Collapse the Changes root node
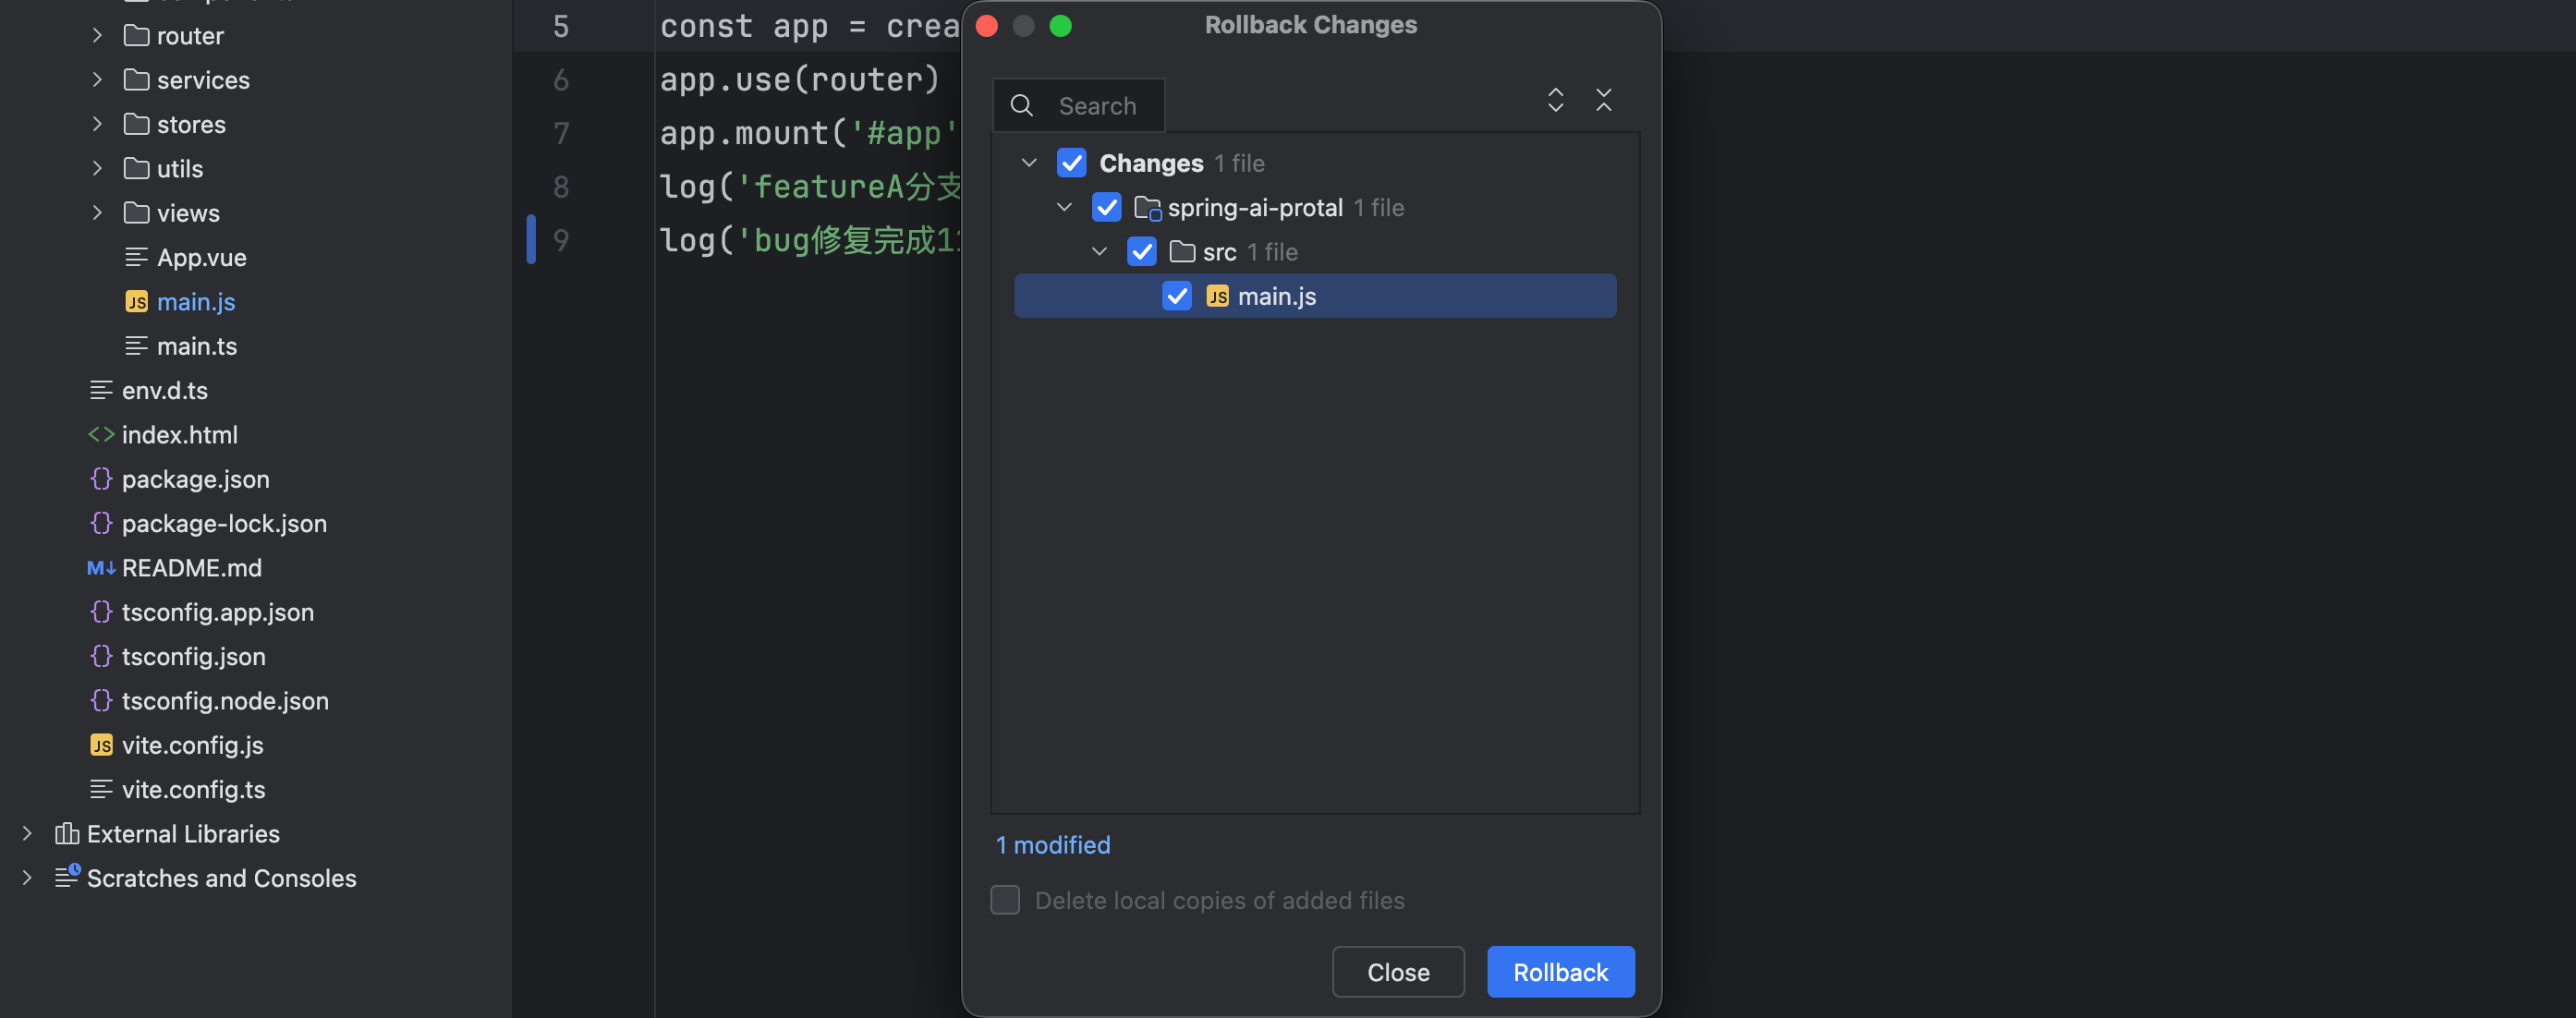The image size is (2576, 1018). pyautogui.click(x=1028, y=163)
